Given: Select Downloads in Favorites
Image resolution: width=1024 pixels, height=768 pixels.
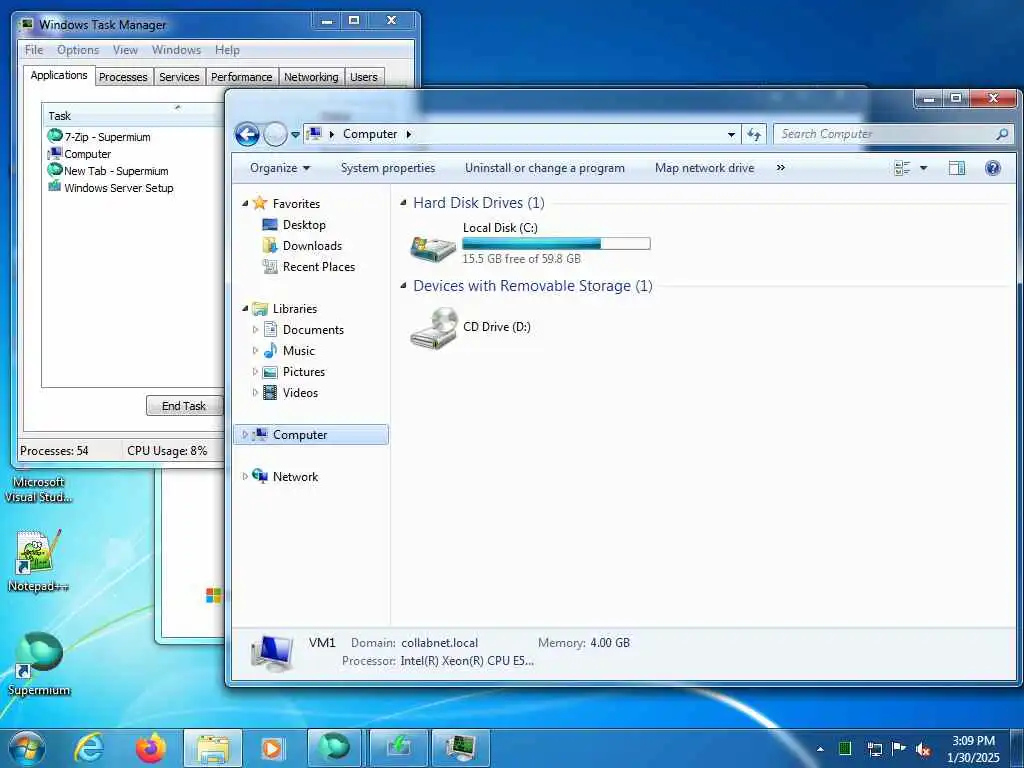Looking at the screenshot, I should coord(312,246).
